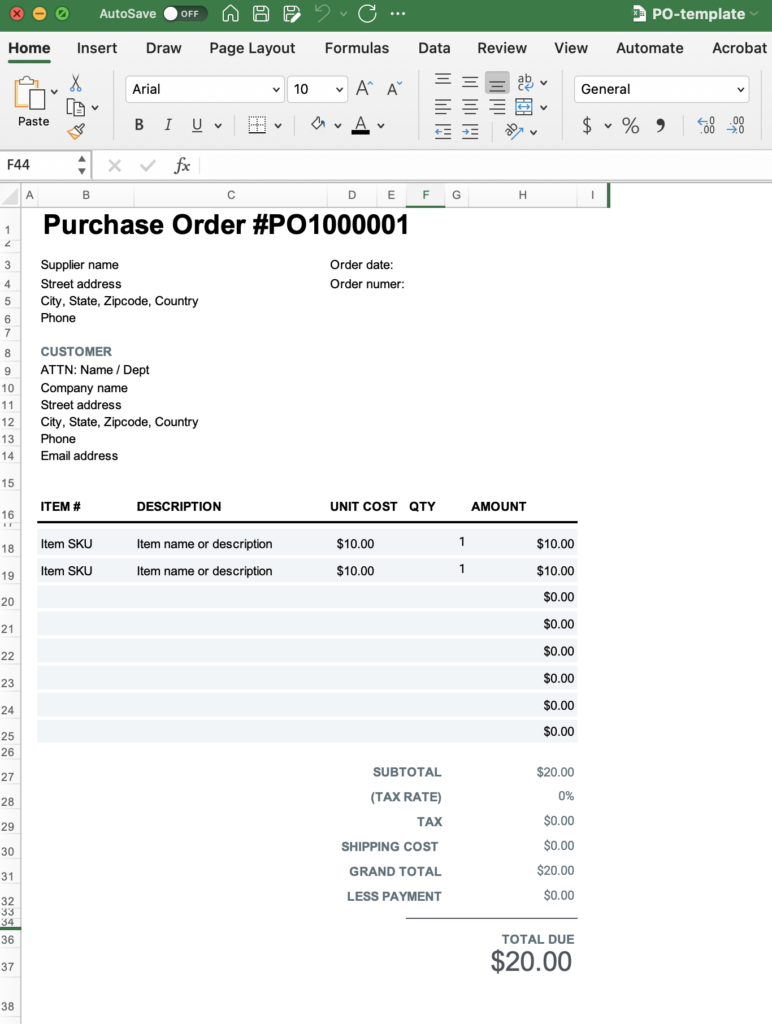Click Wrap Text icon
The width and height of the screenshot is (772, 1024).
pos(525,82)
